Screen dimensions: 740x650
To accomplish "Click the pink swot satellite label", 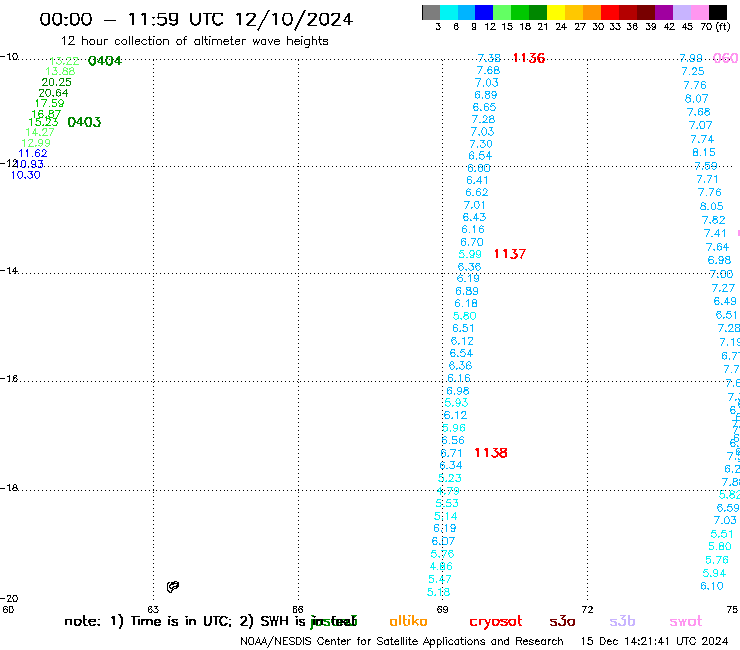I will point(686,621).
